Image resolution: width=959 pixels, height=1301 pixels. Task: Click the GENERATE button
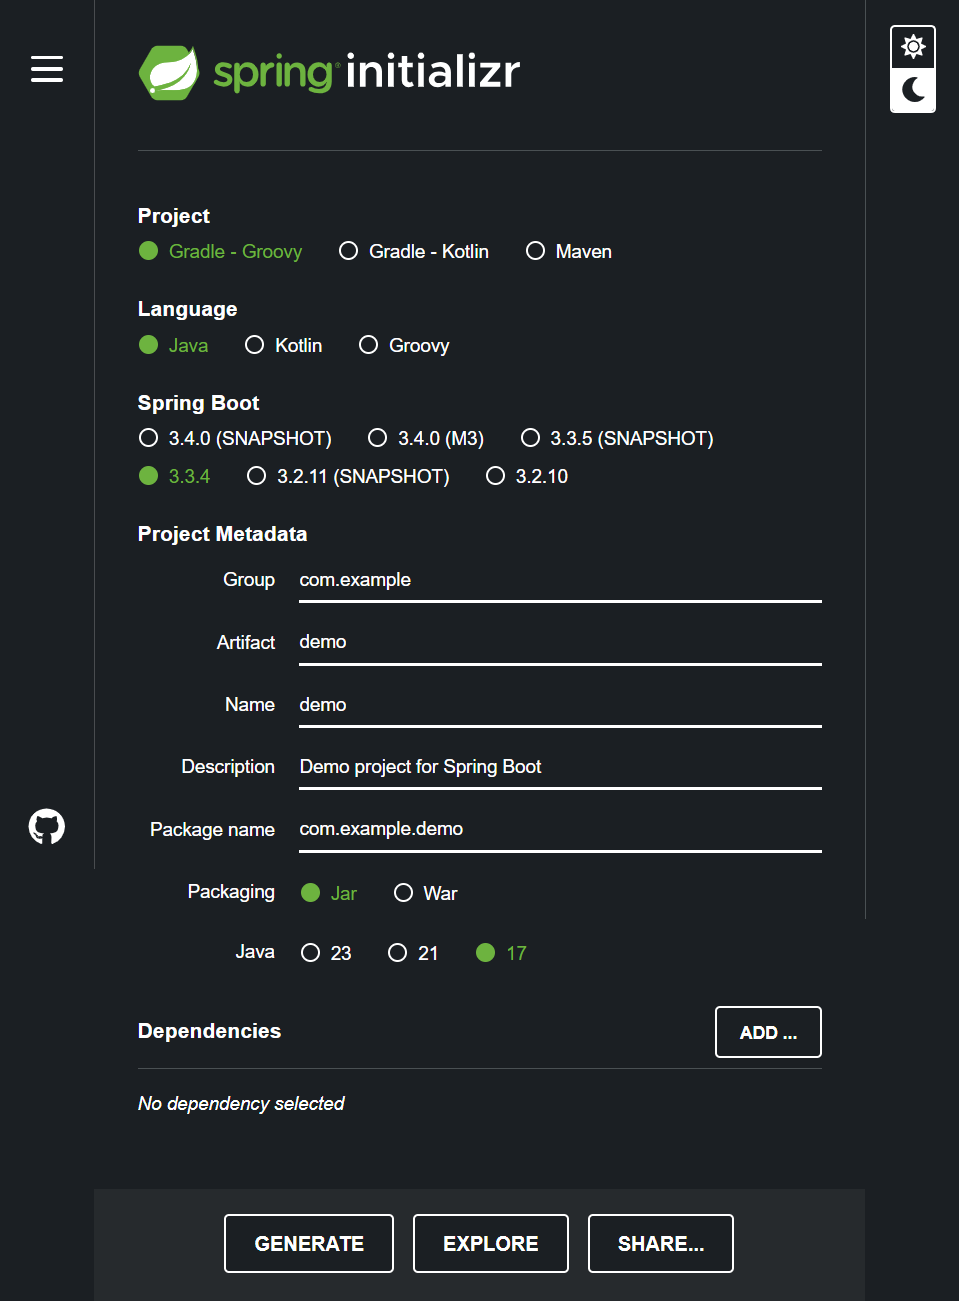(309, 1244)
